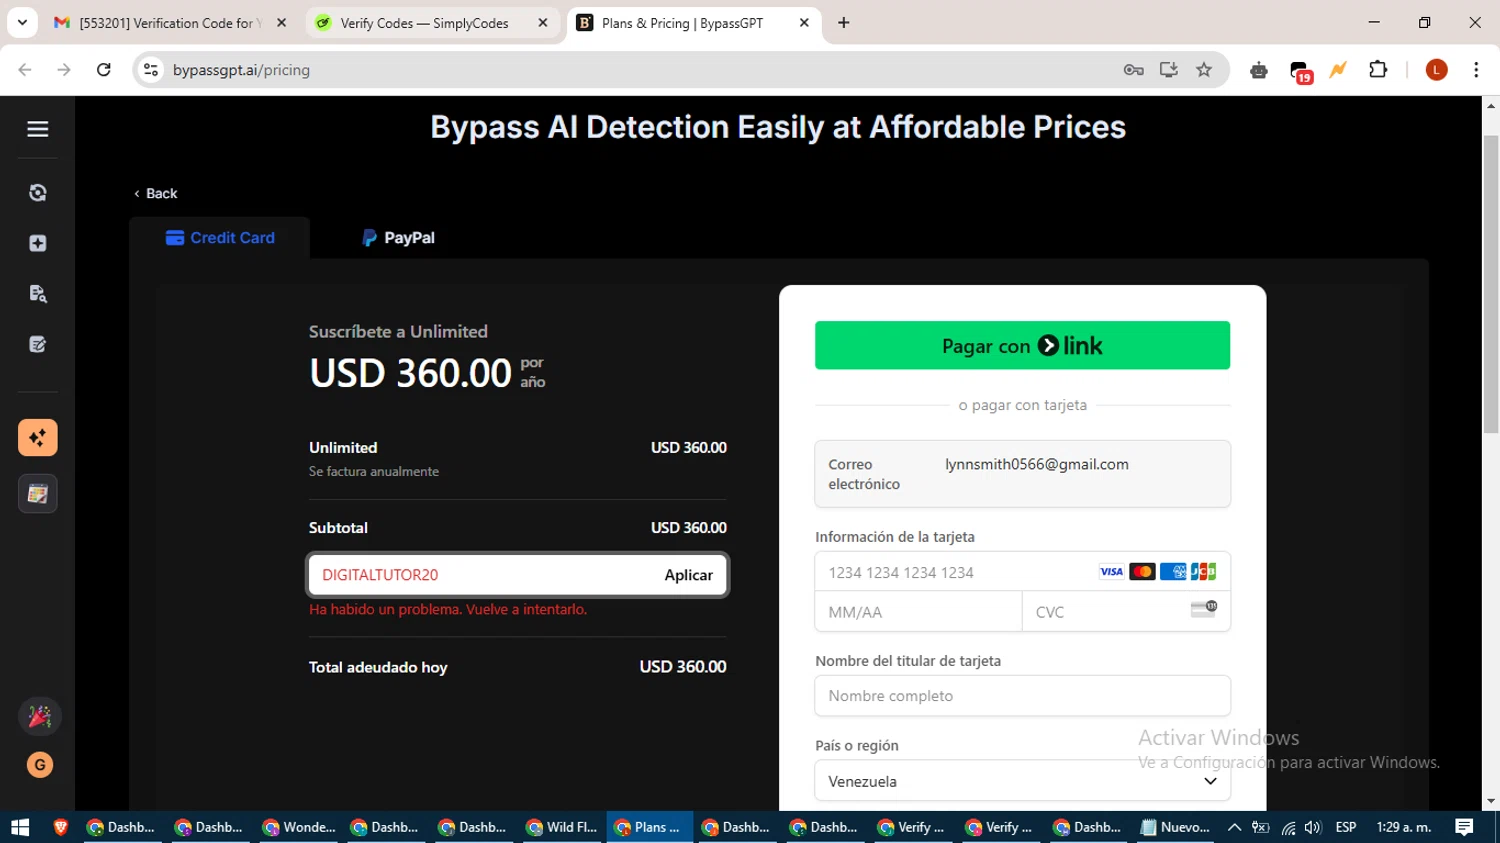This screenshot has height=843, width=1500.
Task: Click the robot extension icon
Action: point(1259,70)
